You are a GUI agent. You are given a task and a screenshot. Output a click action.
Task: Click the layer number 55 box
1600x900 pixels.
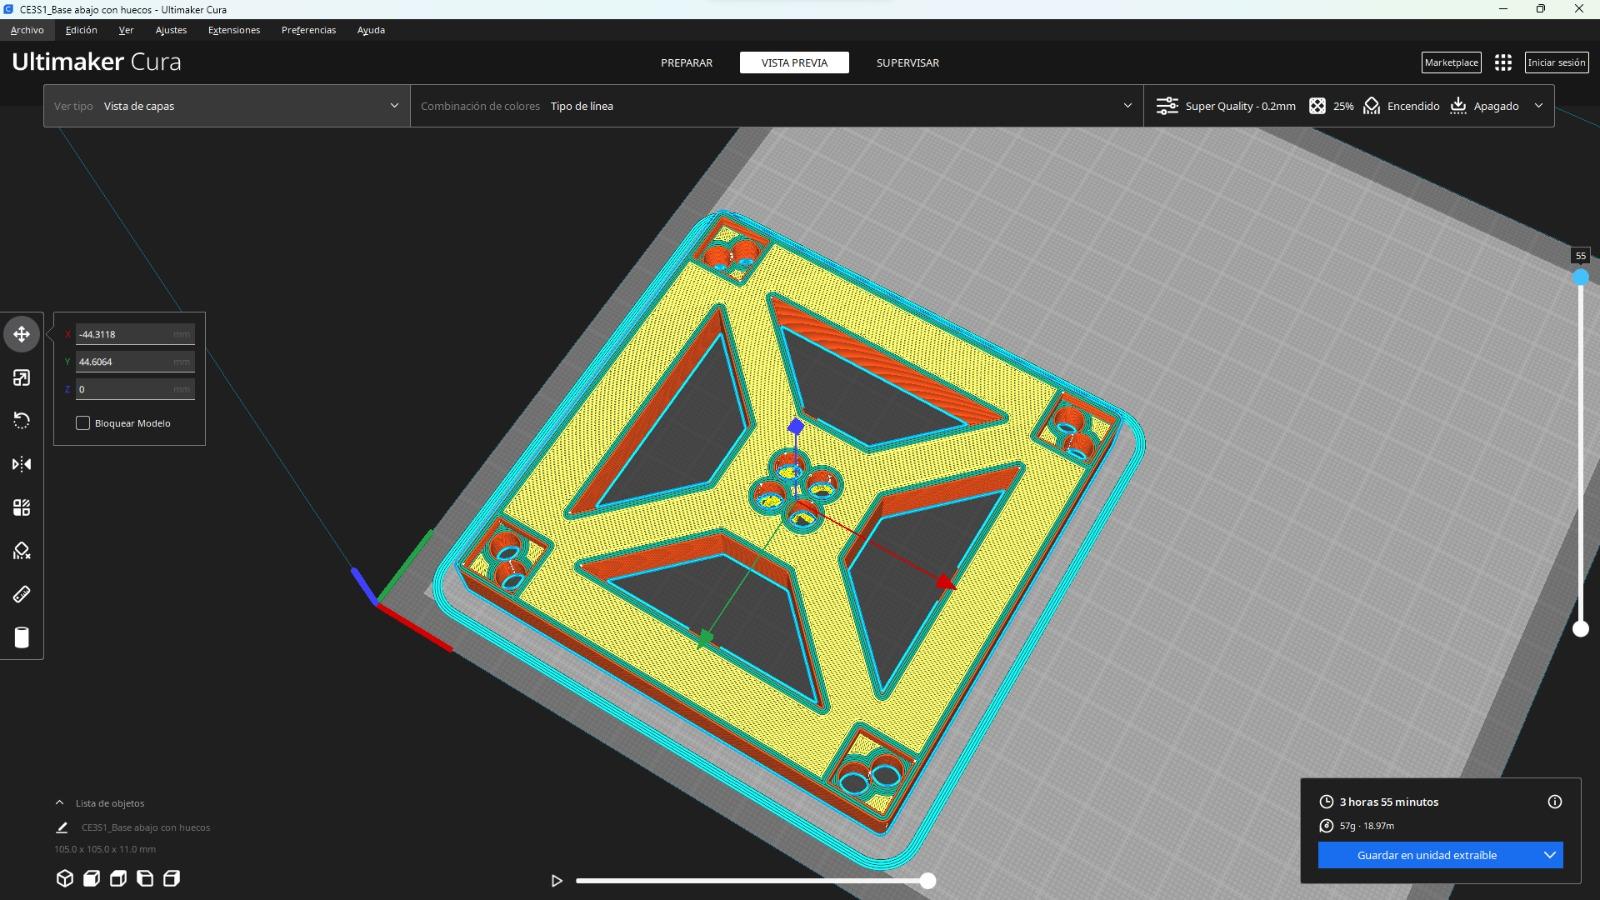[x=1581, y=256]
